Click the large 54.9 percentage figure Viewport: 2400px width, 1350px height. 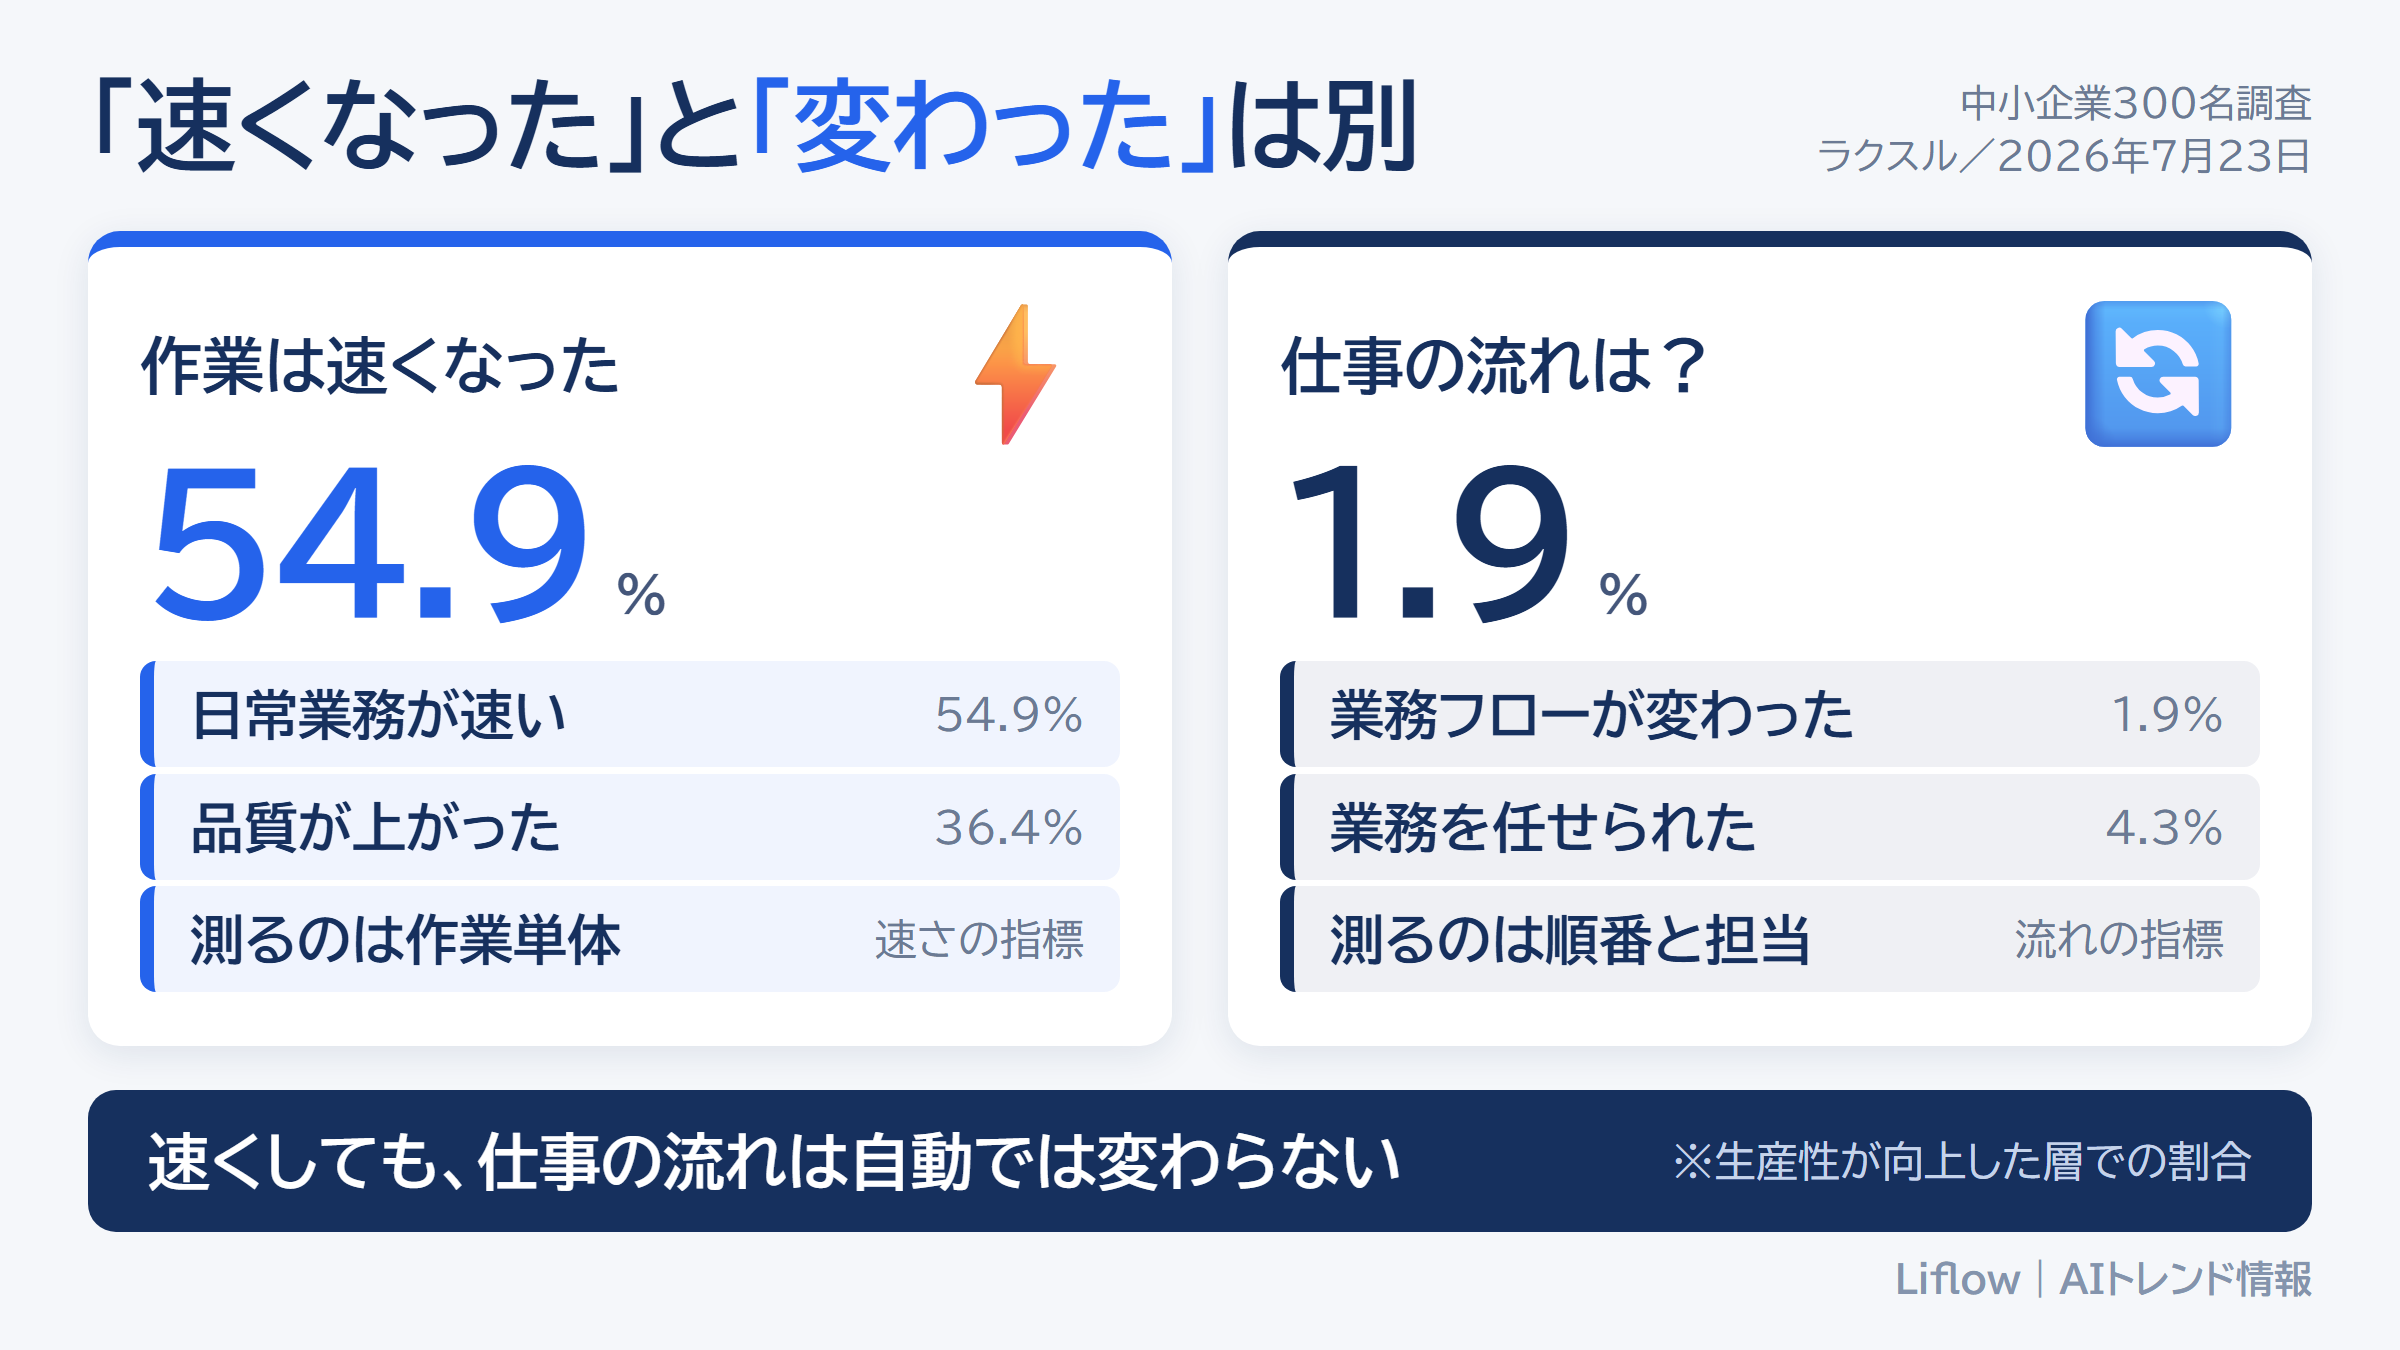click(372, 543)
